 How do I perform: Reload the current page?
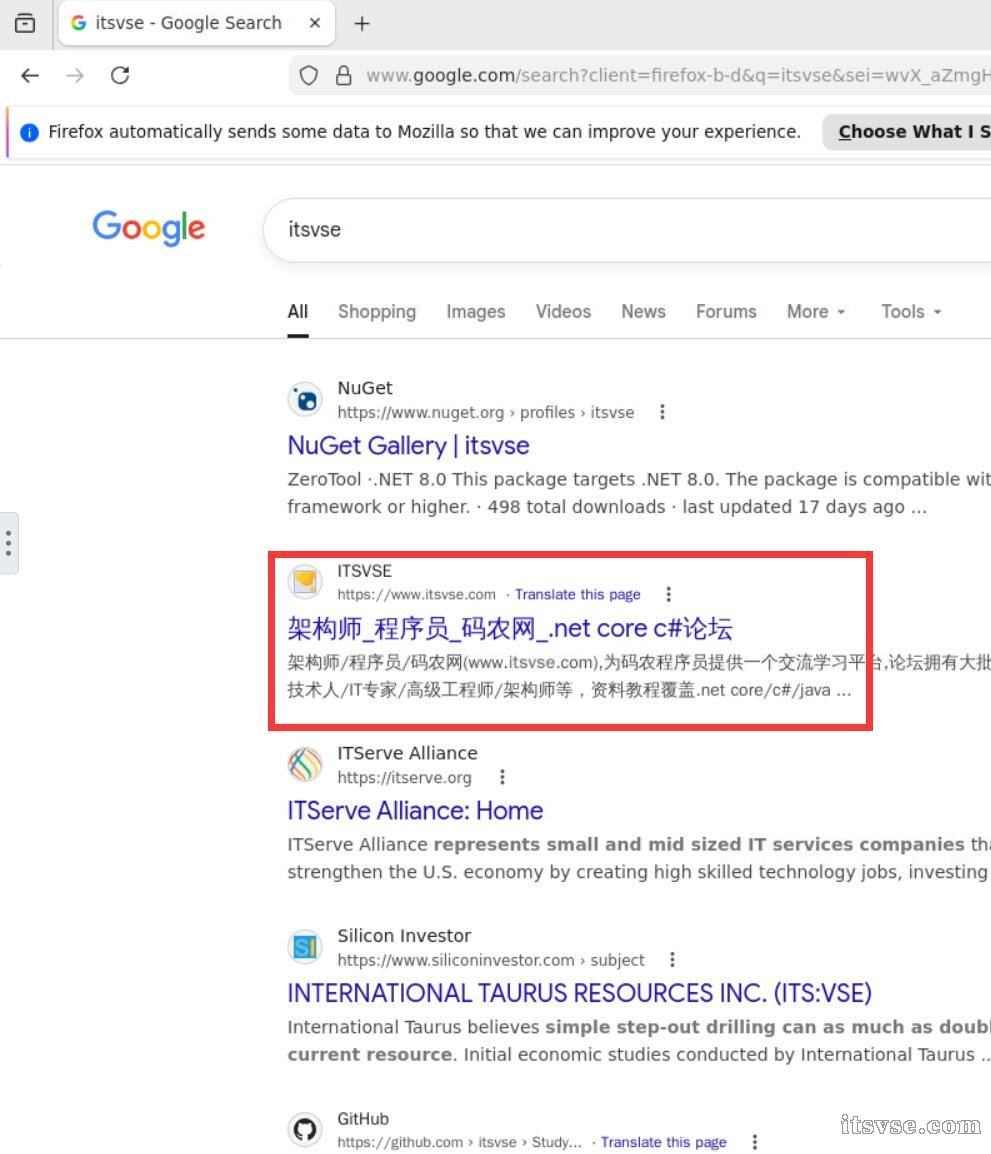(120, 75)
